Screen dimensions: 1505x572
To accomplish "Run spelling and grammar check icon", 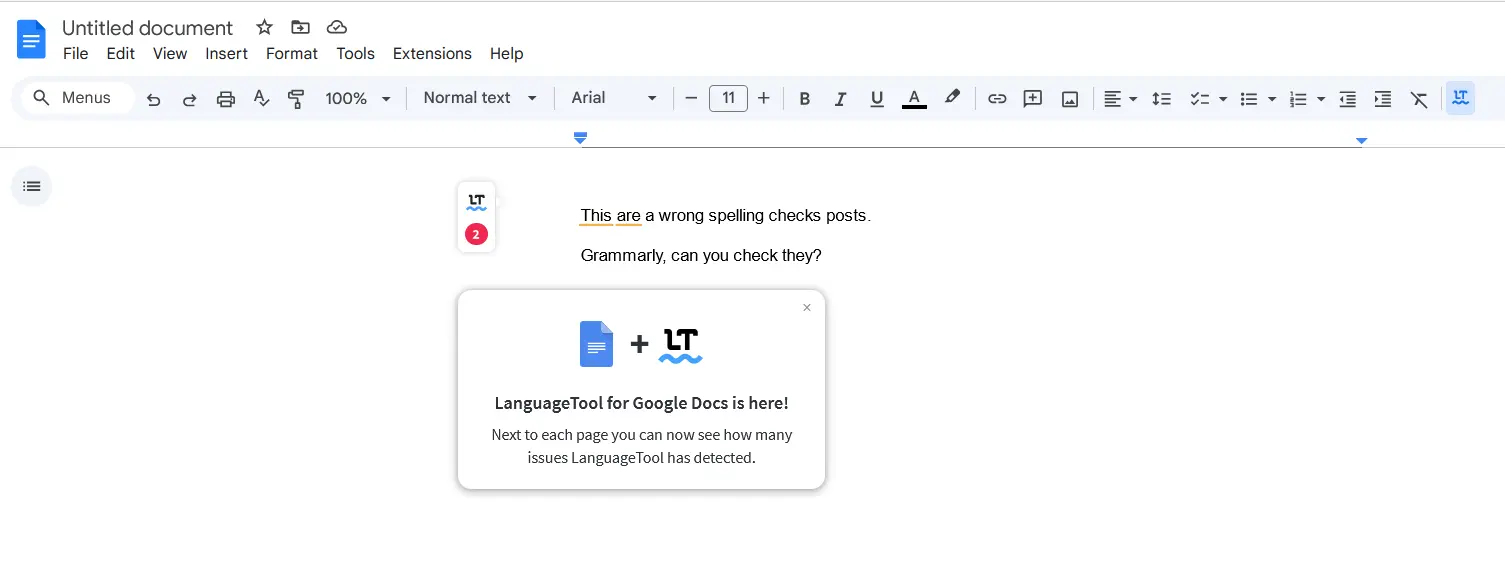I will (x=261, y=98).
